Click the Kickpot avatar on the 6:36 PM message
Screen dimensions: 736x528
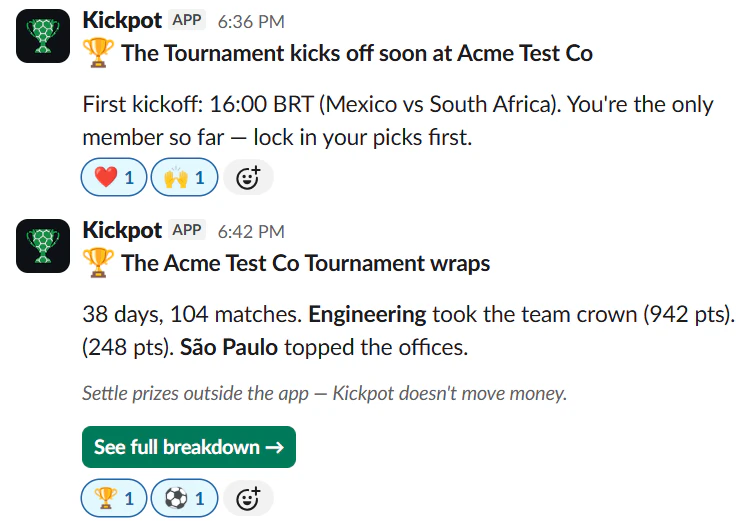(43, 36)
